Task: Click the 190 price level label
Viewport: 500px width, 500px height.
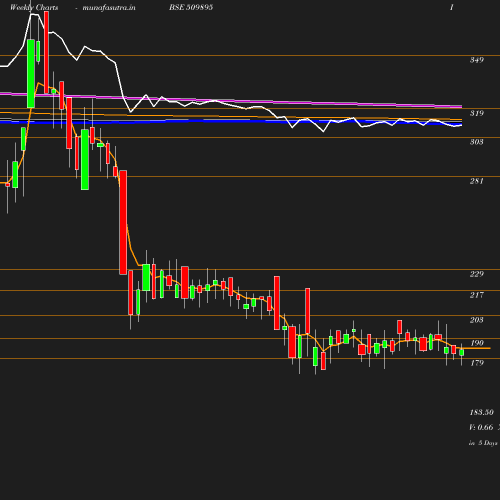Action: pyautogui.click(x=477, y=343)
